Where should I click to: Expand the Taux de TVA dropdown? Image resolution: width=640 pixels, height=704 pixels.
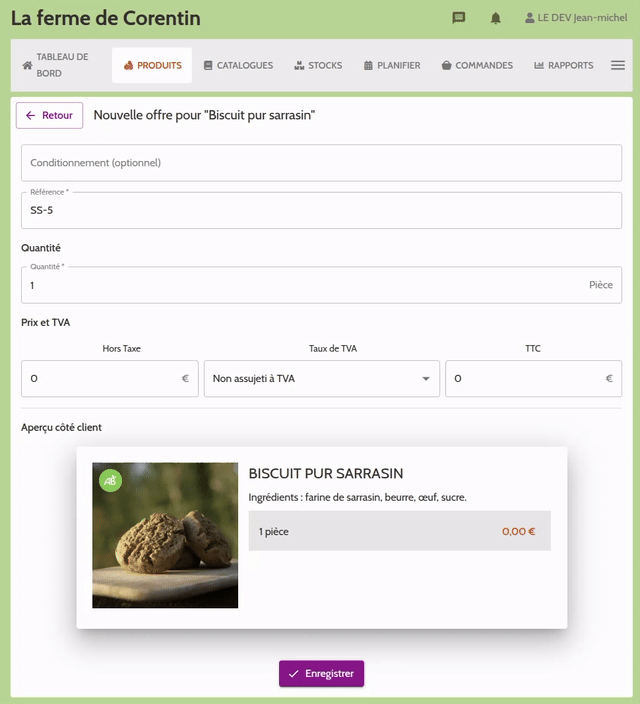coord(321,379)
